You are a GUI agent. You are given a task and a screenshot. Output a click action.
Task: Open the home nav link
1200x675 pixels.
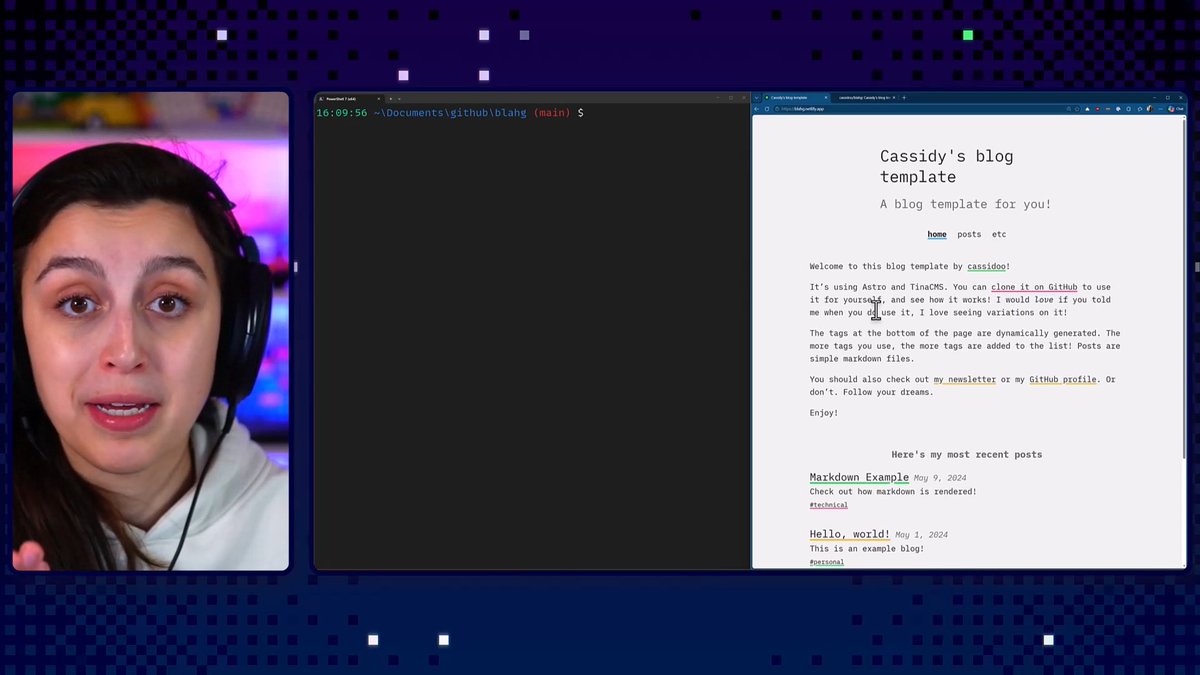(937, 235)
